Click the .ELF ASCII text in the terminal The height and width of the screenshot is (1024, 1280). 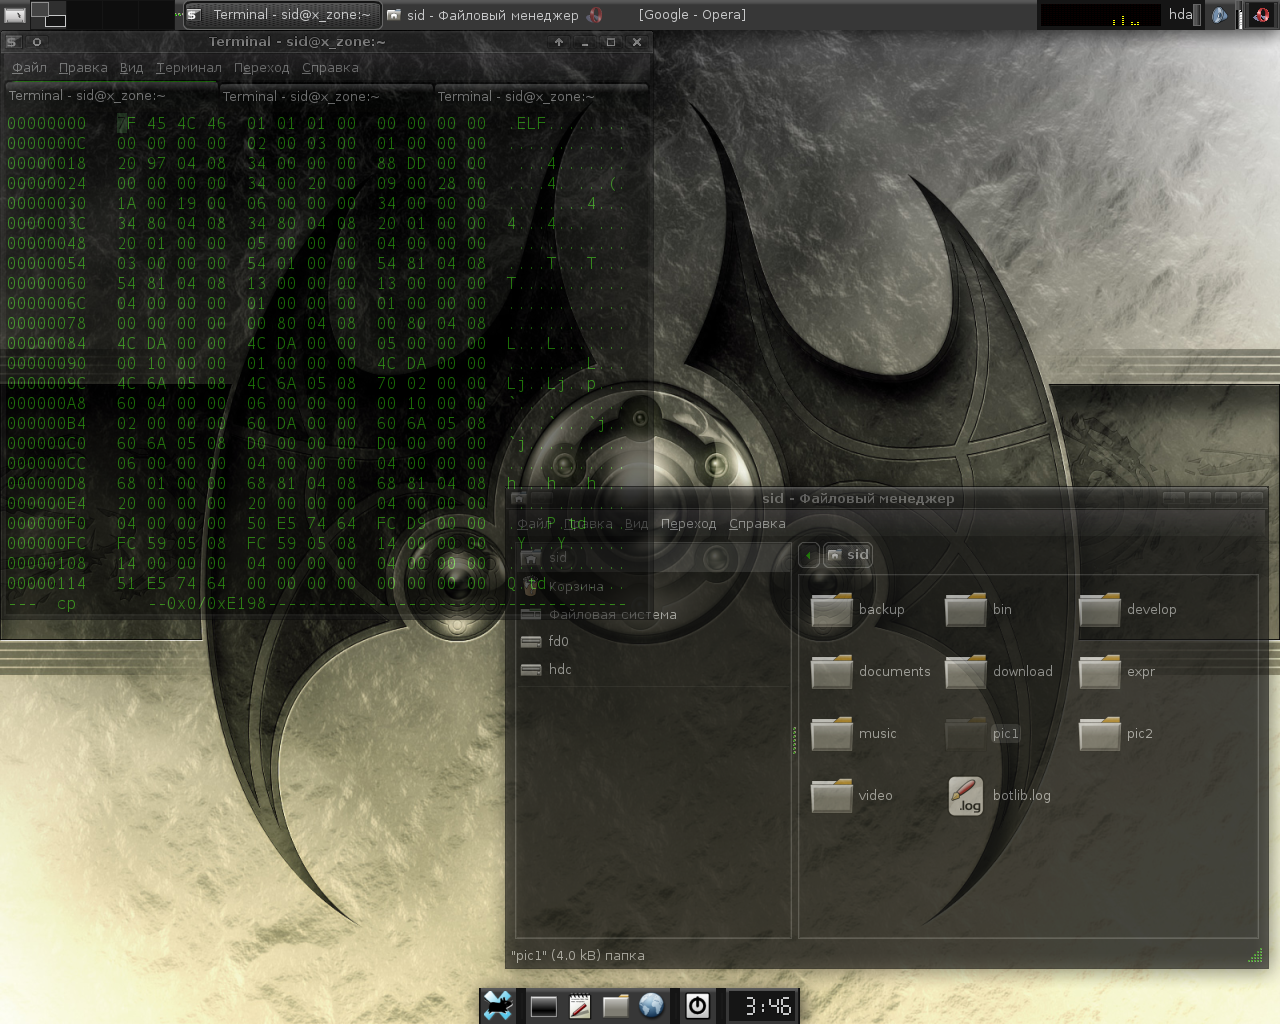529,124
